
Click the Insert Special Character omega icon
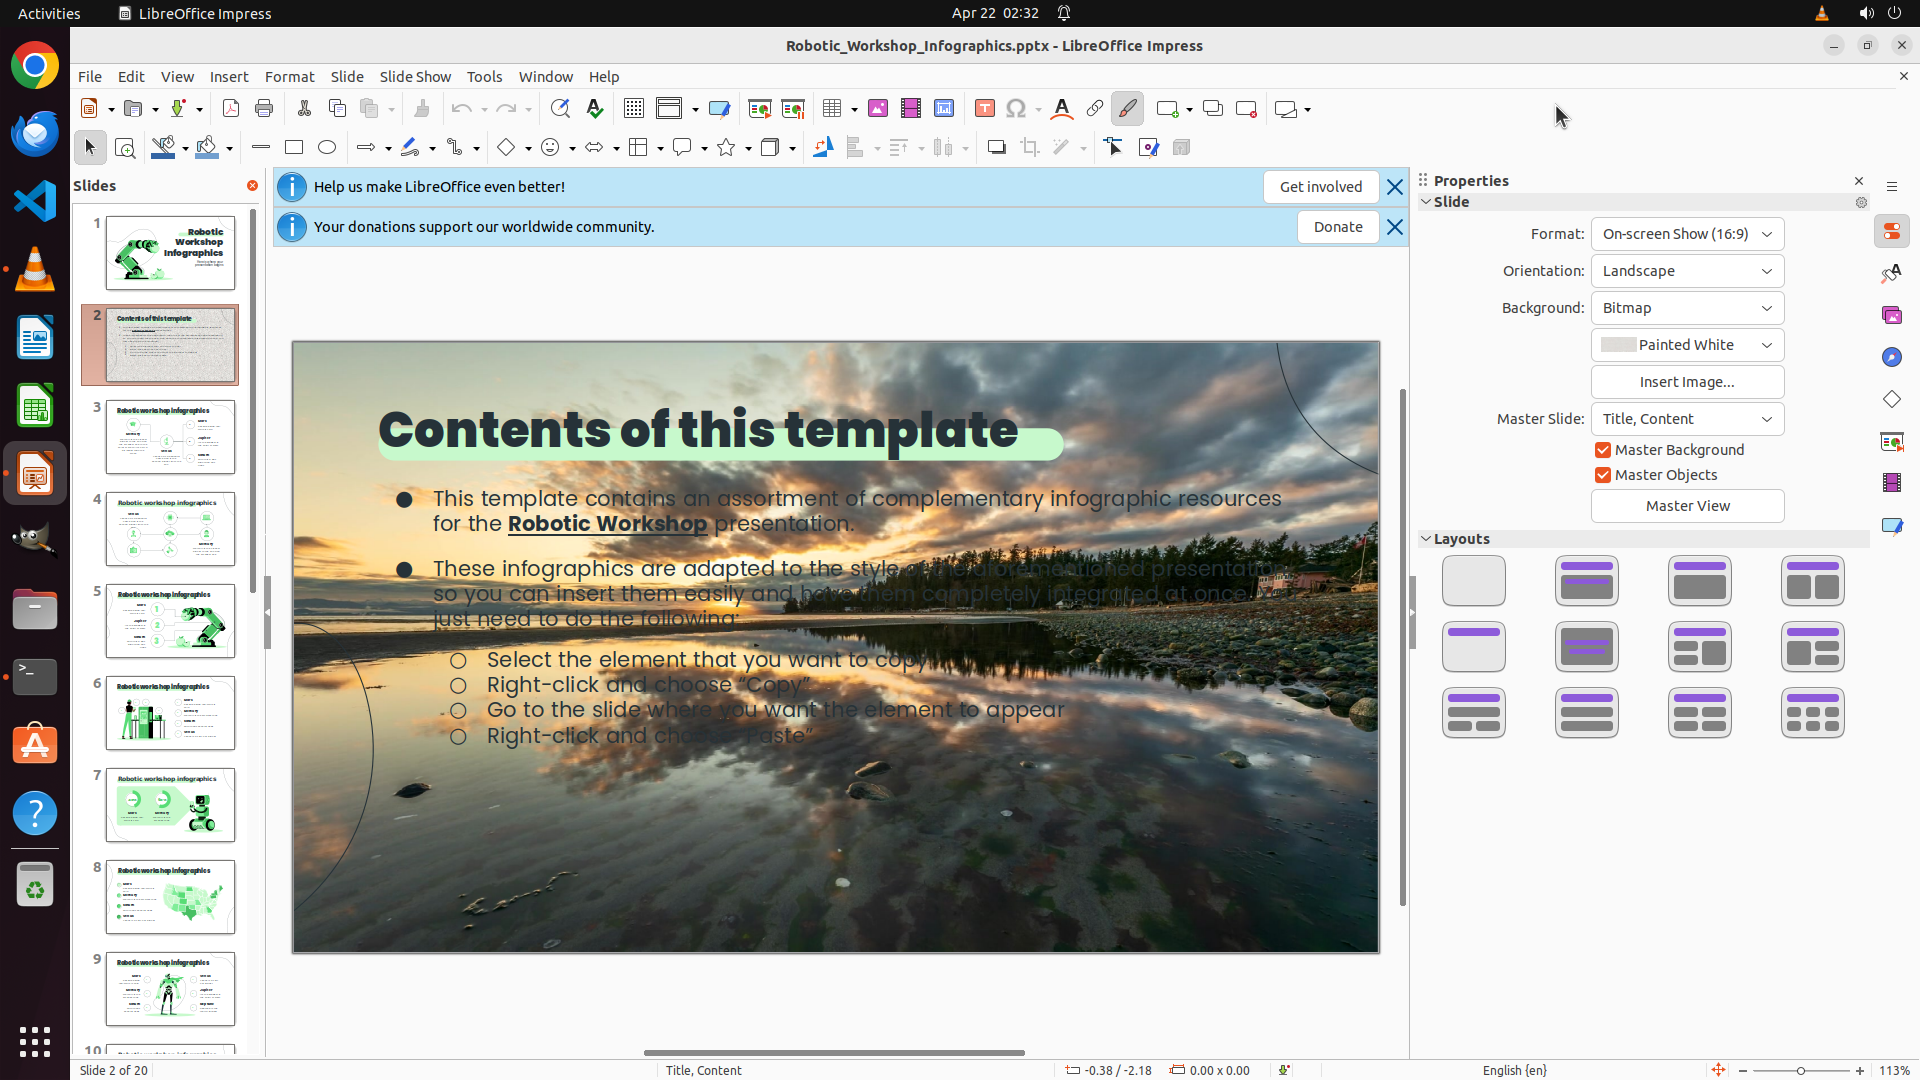1016,109
